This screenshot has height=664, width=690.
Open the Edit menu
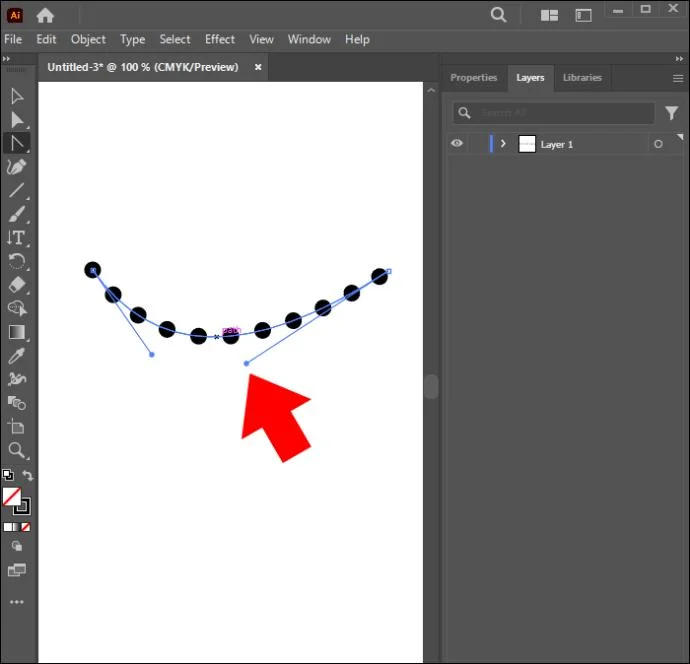pos(46,40)
